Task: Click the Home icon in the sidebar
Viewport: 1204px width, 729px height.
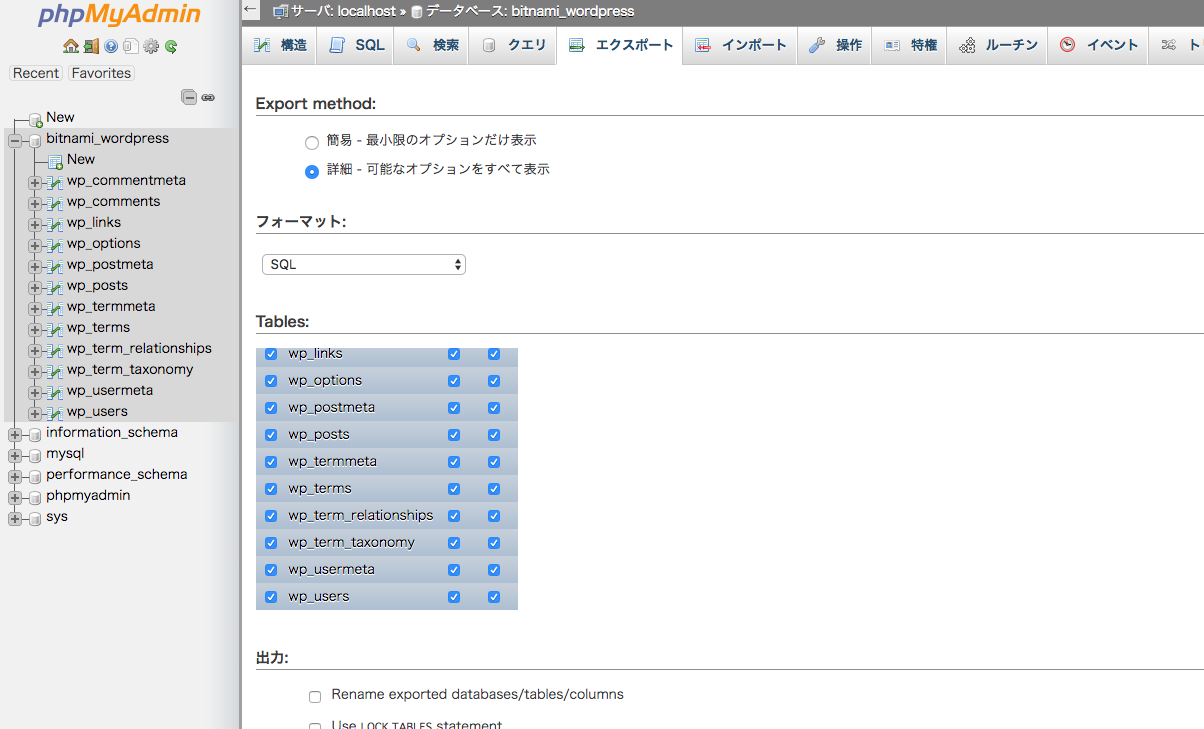Action: [70, 46]
